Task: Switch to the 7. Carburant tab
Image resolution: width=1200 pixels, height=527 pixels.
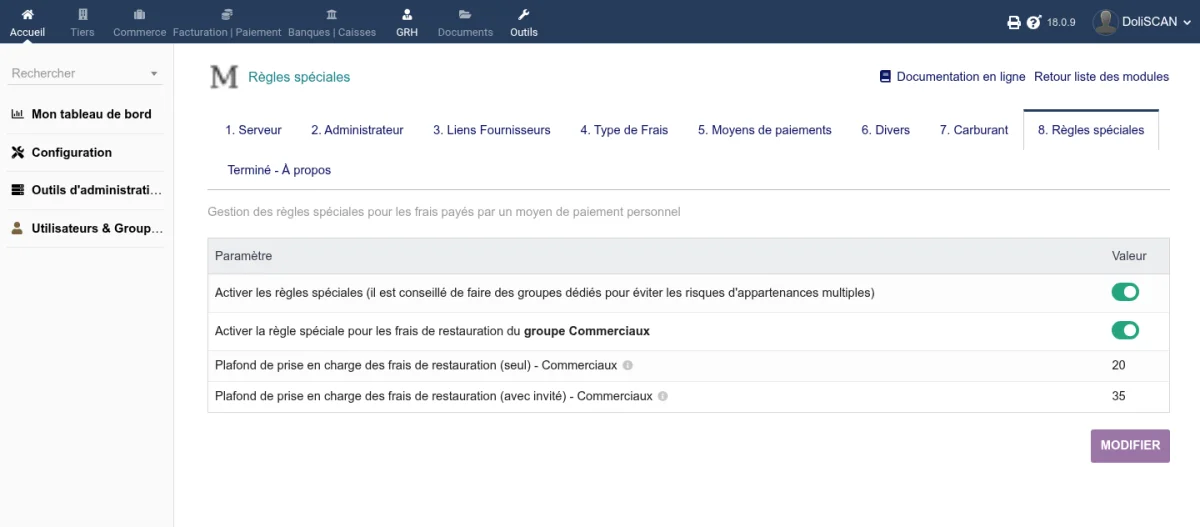Action: (x=974, y=130)
